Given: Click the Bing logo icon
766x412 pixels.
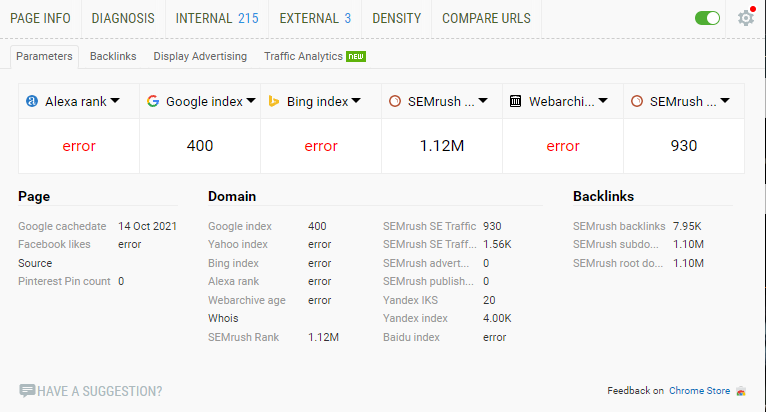Looking at the screenshot, I should [x=274, y=101].
